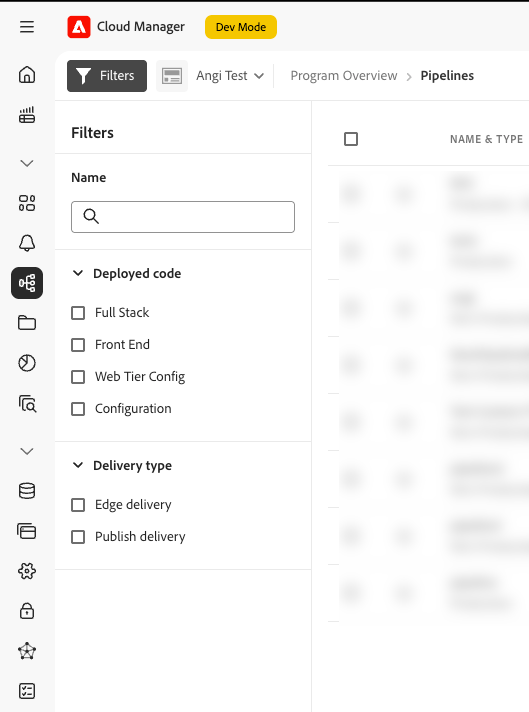Screen dimensions: 529x712
Task: Open the hamburger navigation menu
Action: coord(27,27)
